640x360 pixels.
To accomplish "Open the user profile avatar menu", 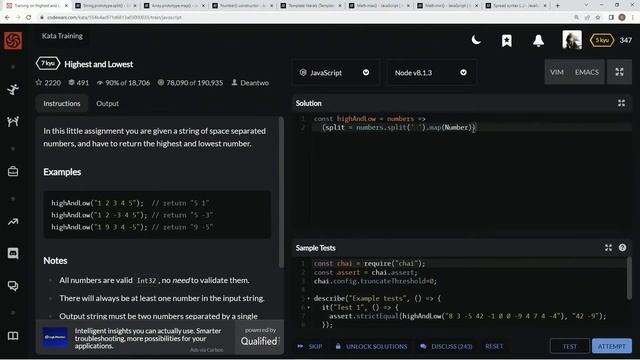I will click(x=572, y=40).
